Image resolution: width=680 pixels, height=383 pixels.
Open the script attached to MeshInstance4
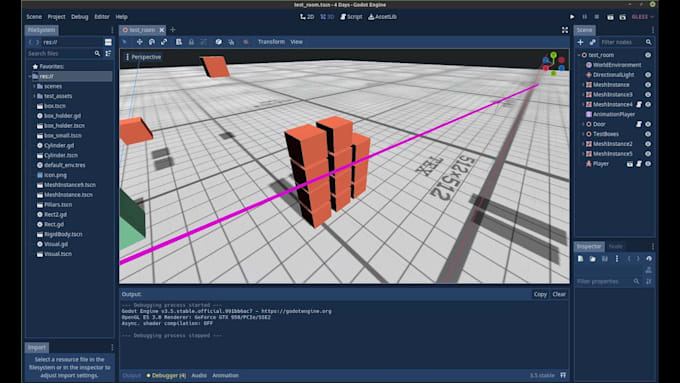[639, 105]
